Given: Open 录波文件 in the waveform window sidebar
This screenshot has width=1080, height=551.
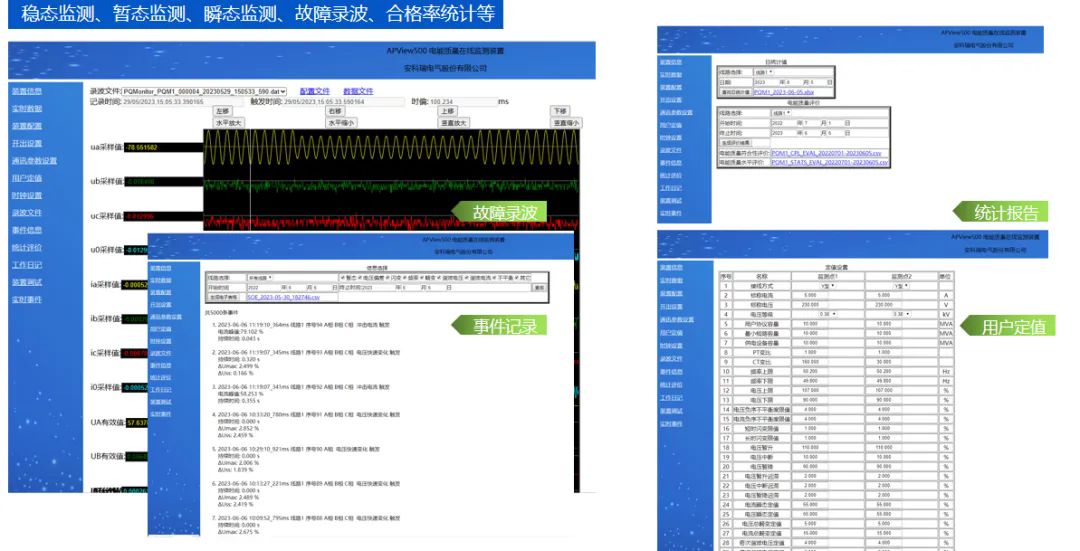Looking at the screenshot, I should click(27, 213).
